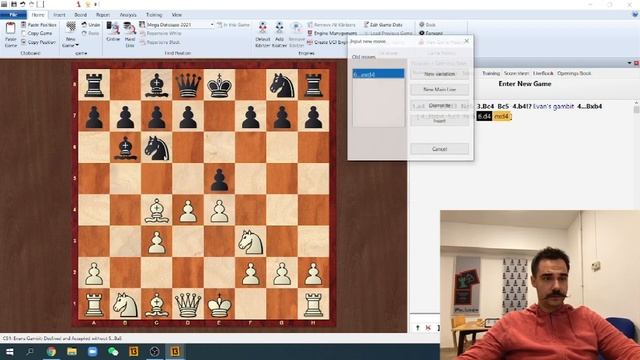Click the New variation button
The height and width of the screenshot is (360, 640).
pyautogui.click(x=439, y=74)
